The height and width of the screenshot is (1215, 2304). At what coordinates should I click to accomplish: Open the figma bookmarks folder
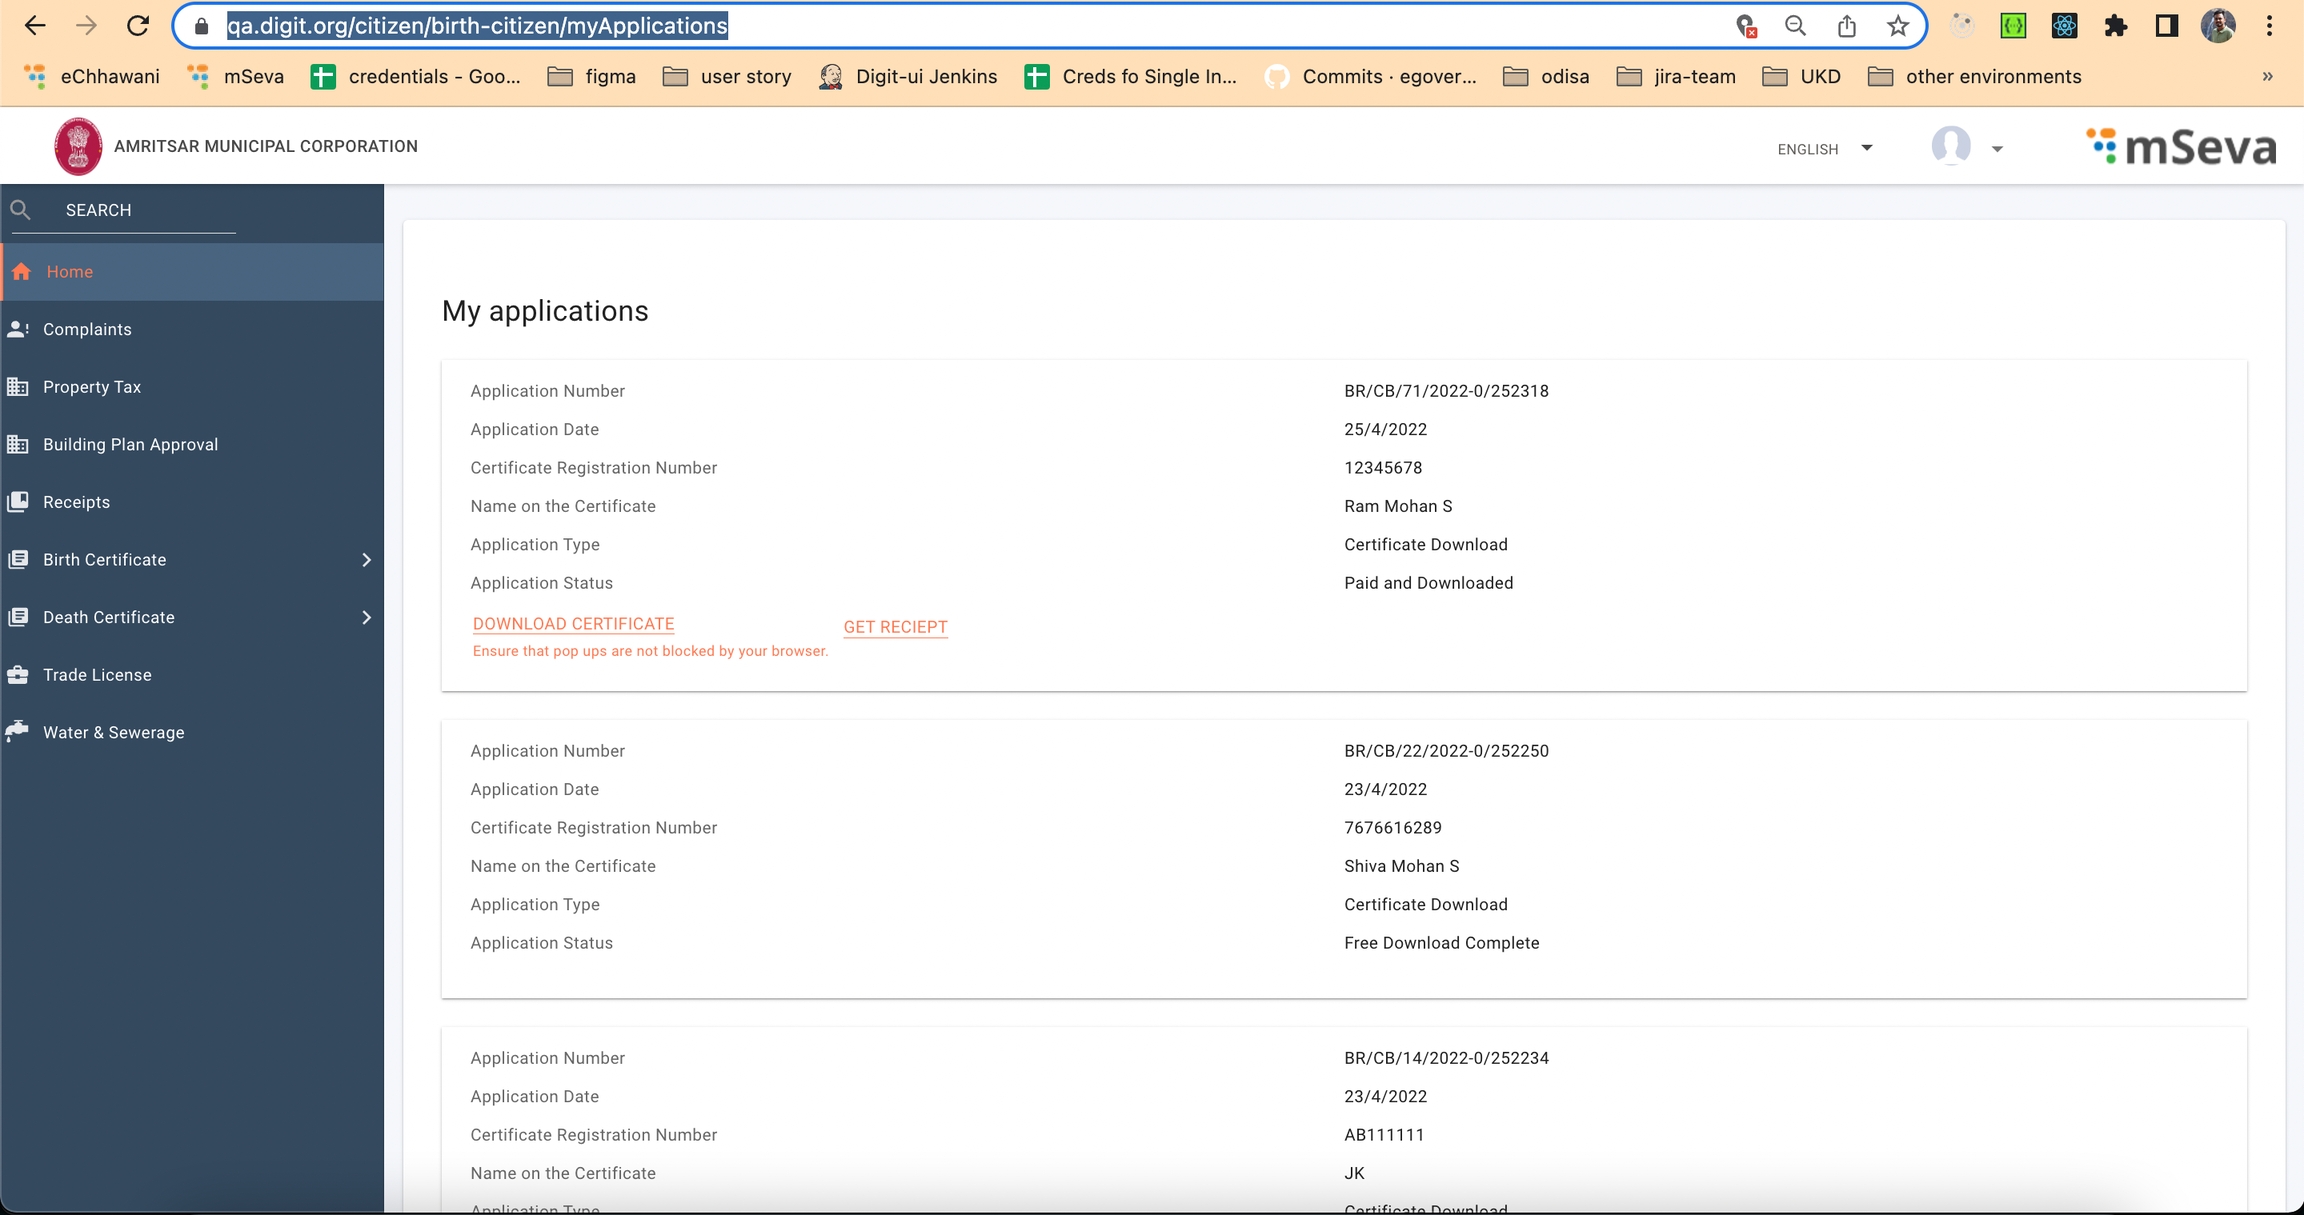(592, 77)
